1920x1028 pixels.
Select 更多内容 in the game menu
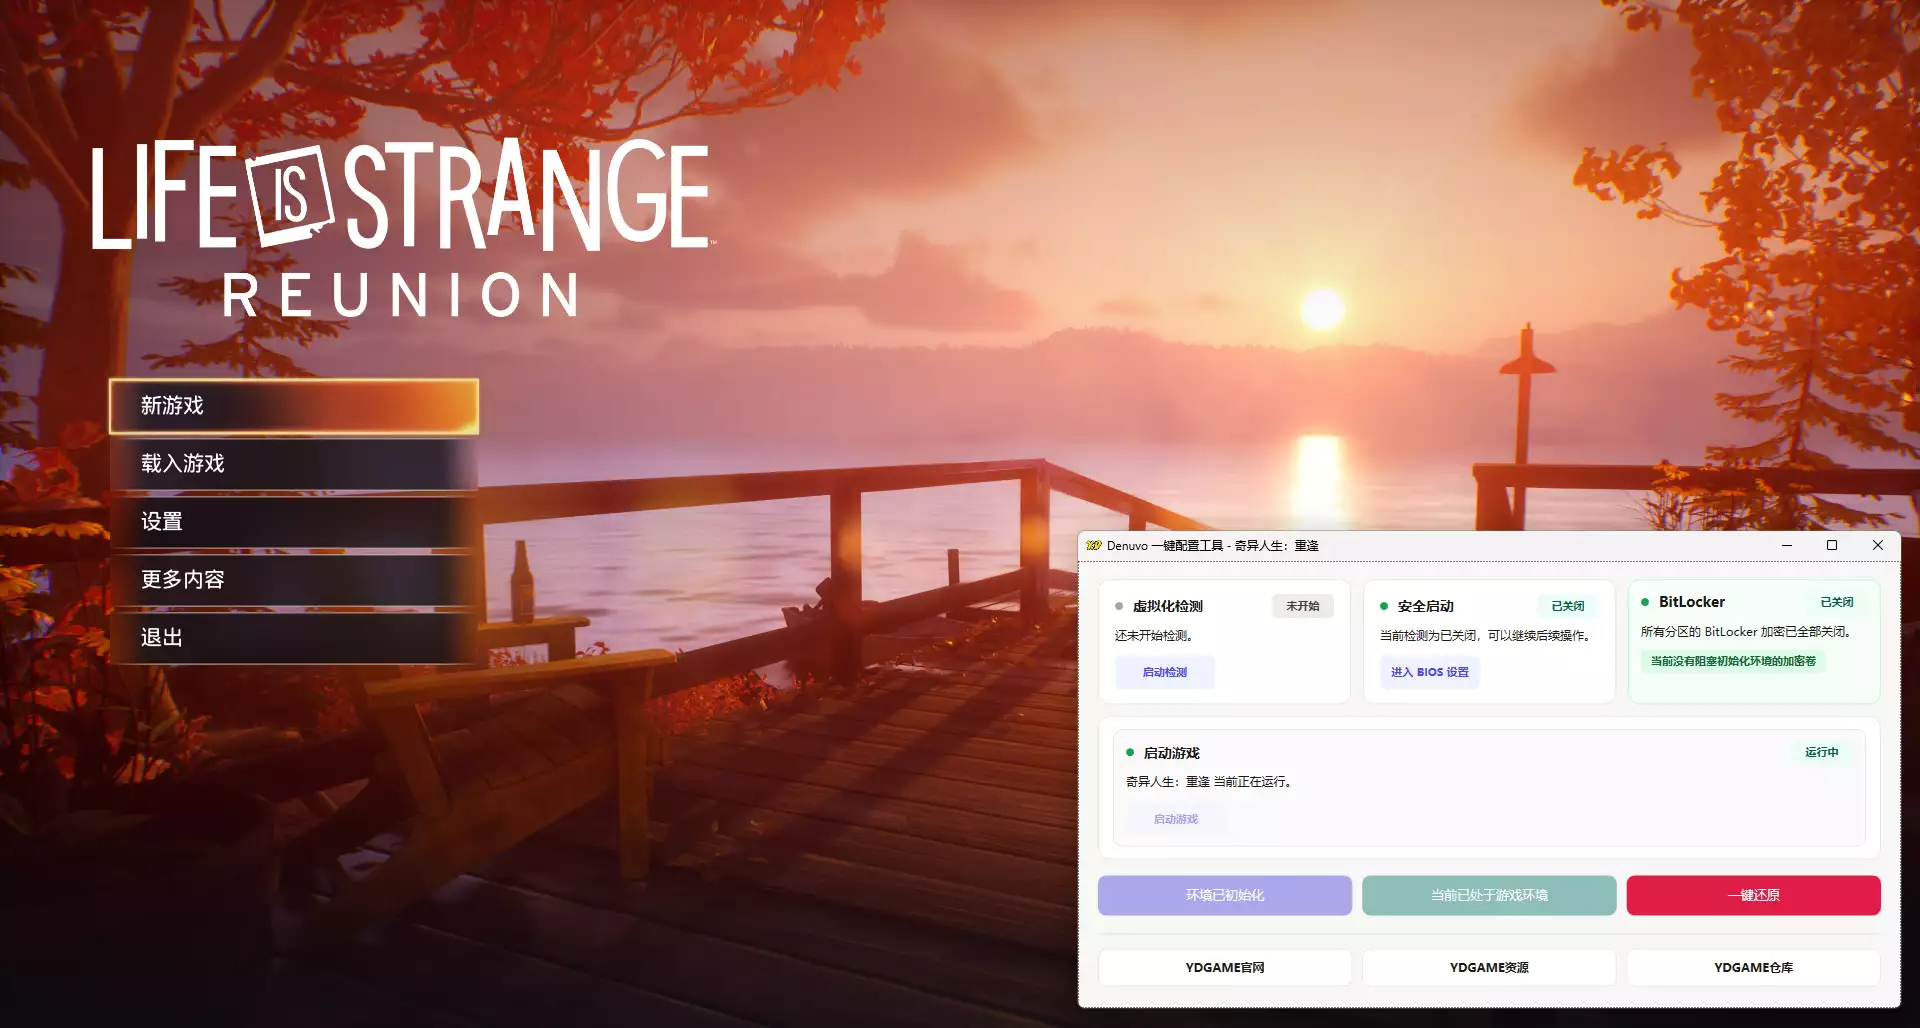(293, 580)
